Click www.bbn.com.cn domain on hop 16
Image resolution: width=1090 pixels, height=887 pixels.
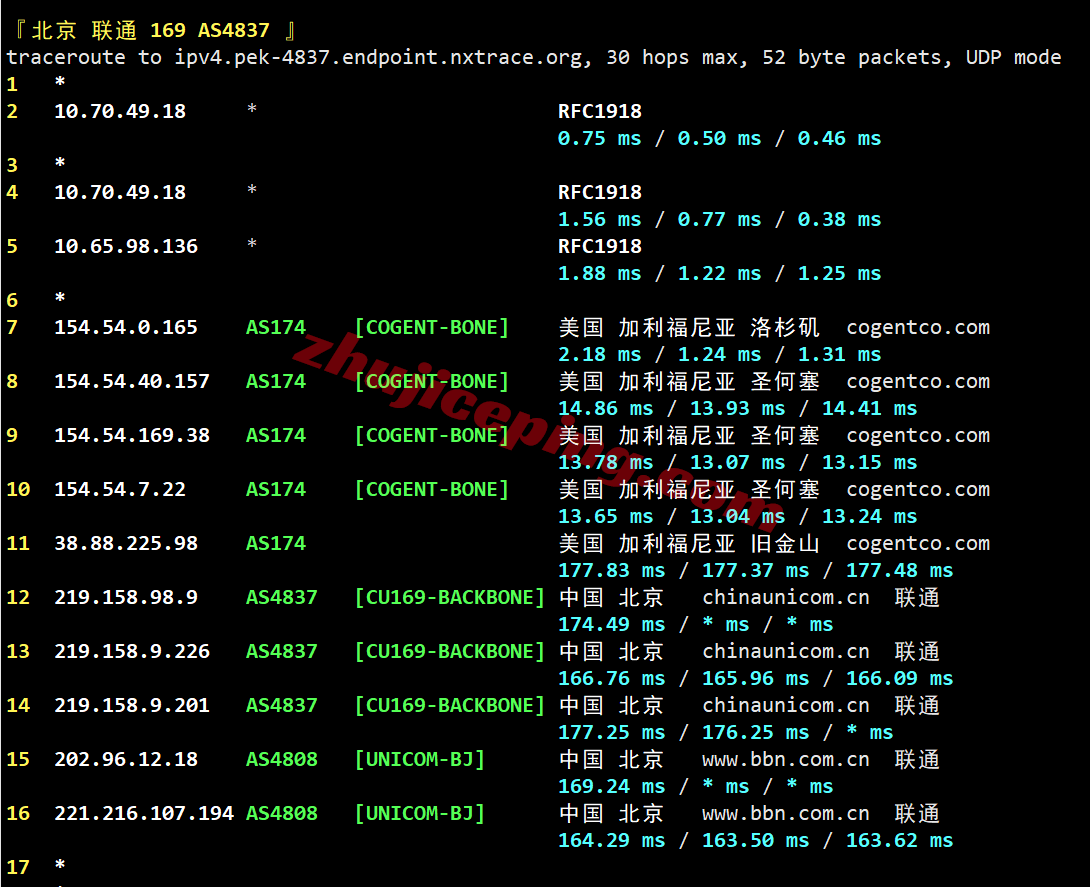click(785, 813)
